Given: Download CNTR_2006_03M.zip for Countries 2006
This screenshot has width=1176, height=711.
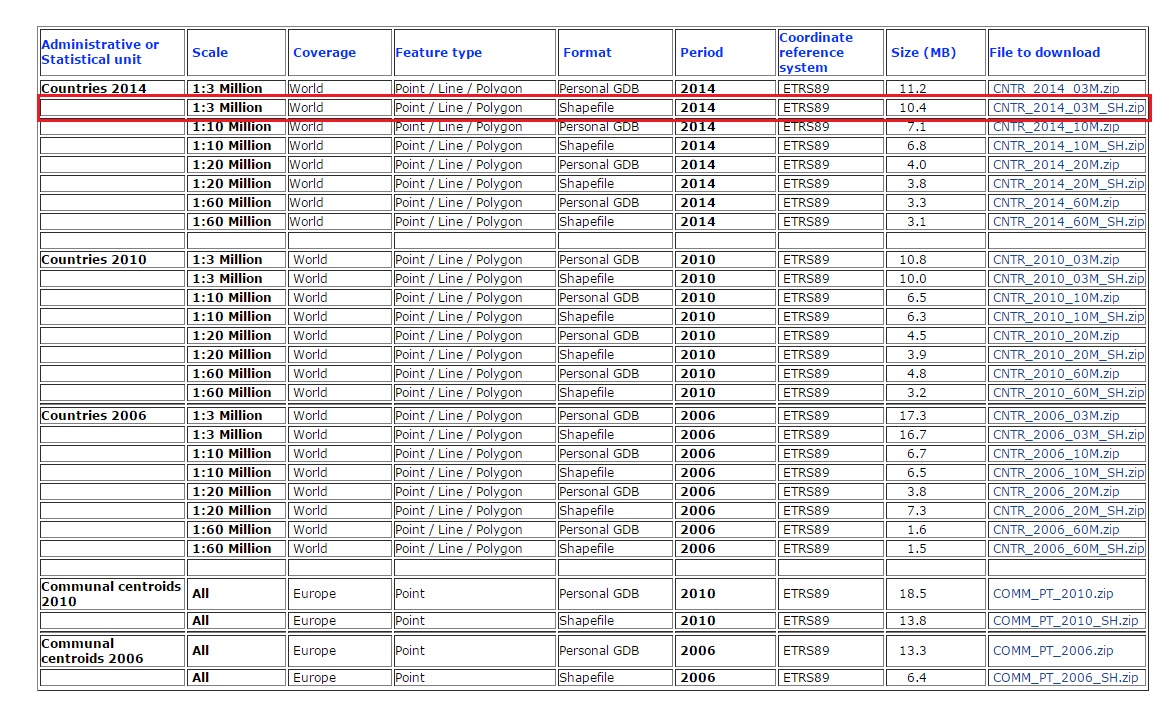Looking at the screenshot, I should click(1048, 415).
